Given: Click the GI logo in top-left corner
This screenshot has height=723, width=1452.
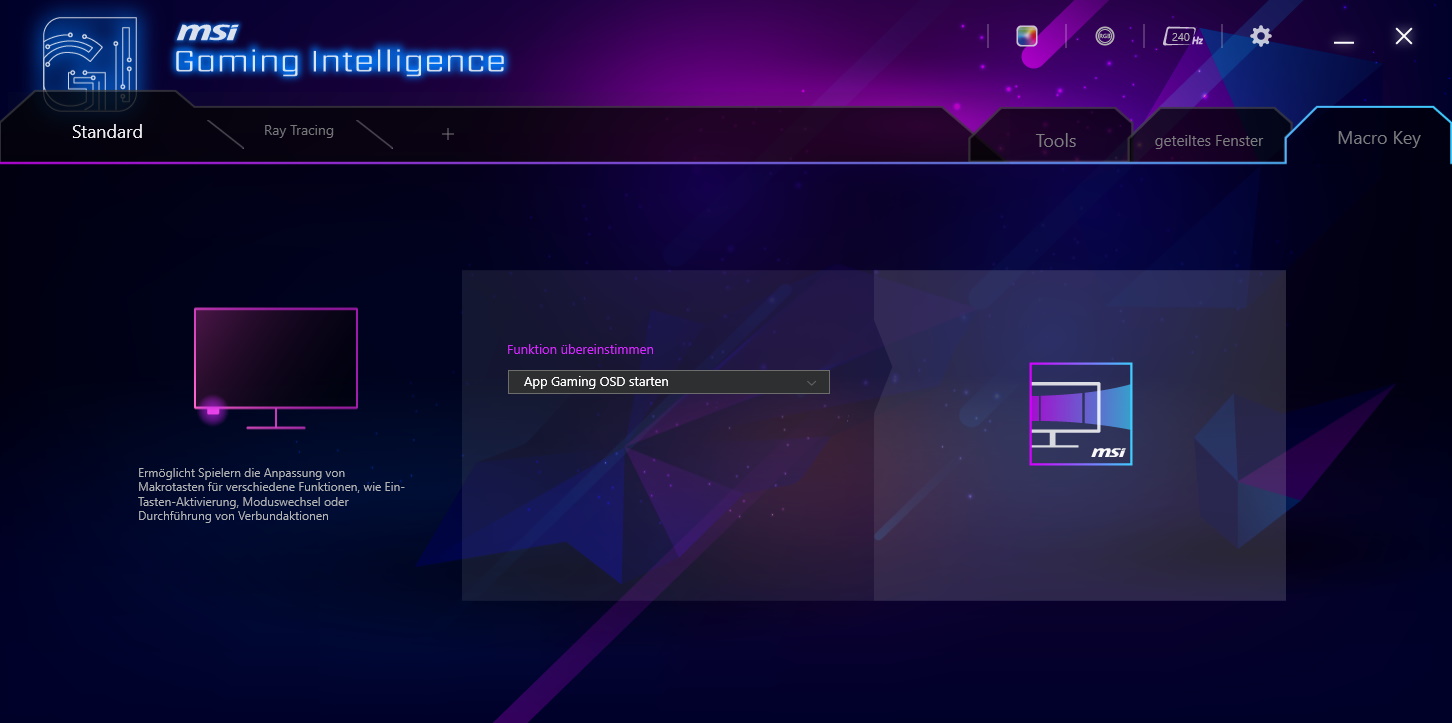Looking at the screenshot, I should pos(89,62).
